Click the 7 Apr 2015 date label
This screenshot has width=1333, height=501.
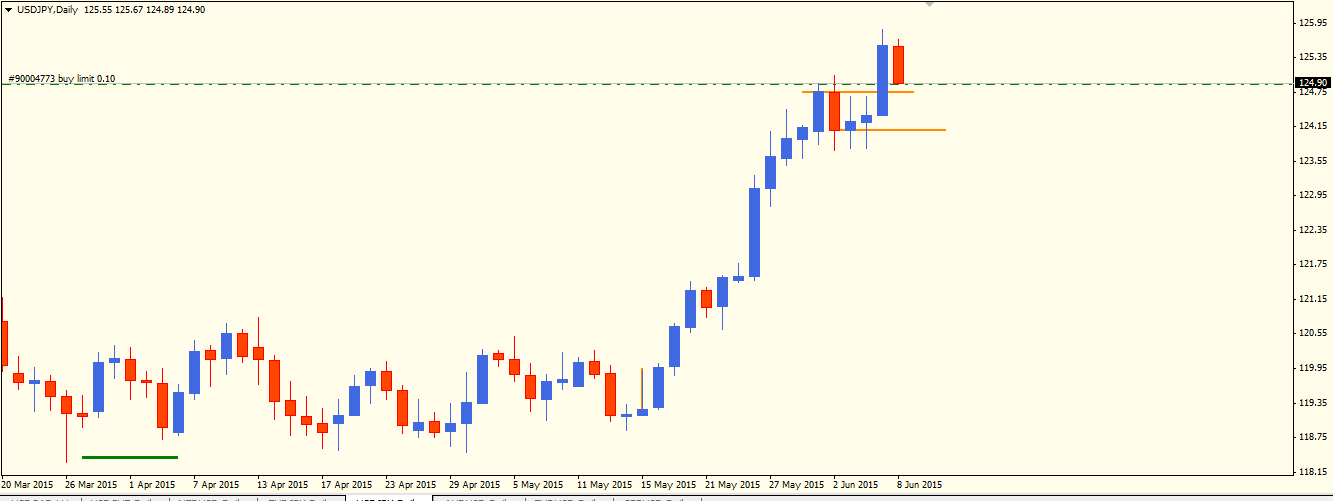[217, 484]
